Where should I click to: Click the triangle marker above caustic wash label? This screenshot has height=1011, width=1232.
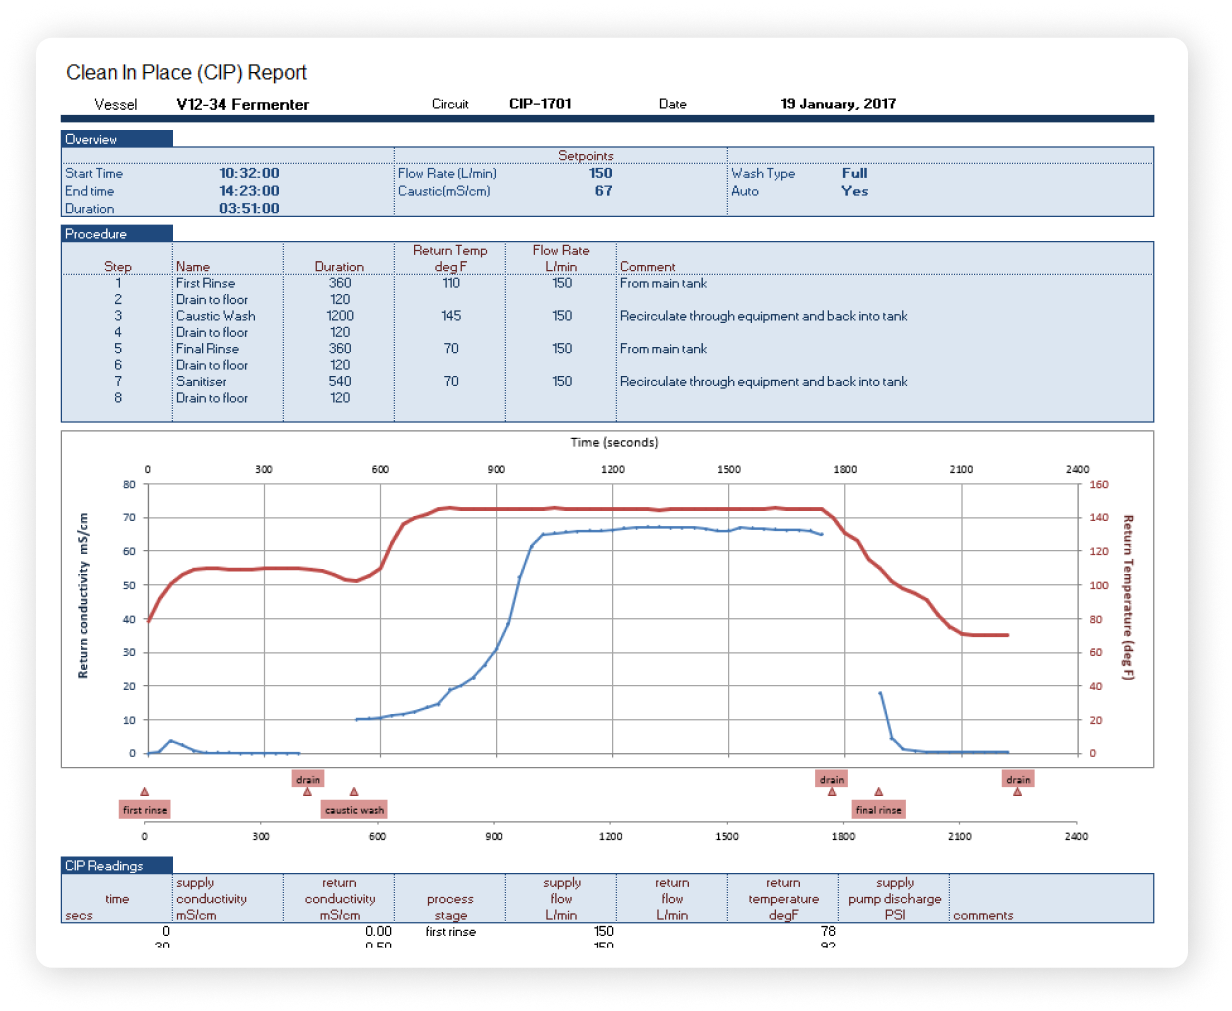(354, 791)
